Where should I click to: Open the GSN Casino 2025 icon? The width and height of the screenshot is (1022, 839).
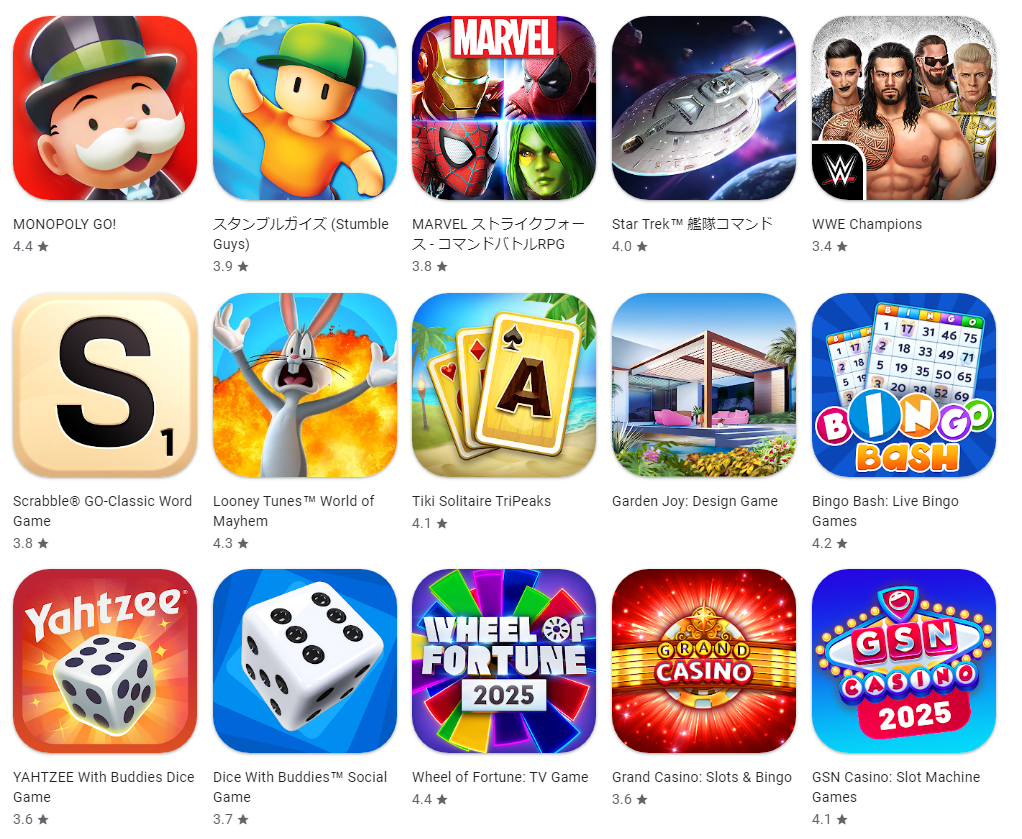click(x=904, y=661)
